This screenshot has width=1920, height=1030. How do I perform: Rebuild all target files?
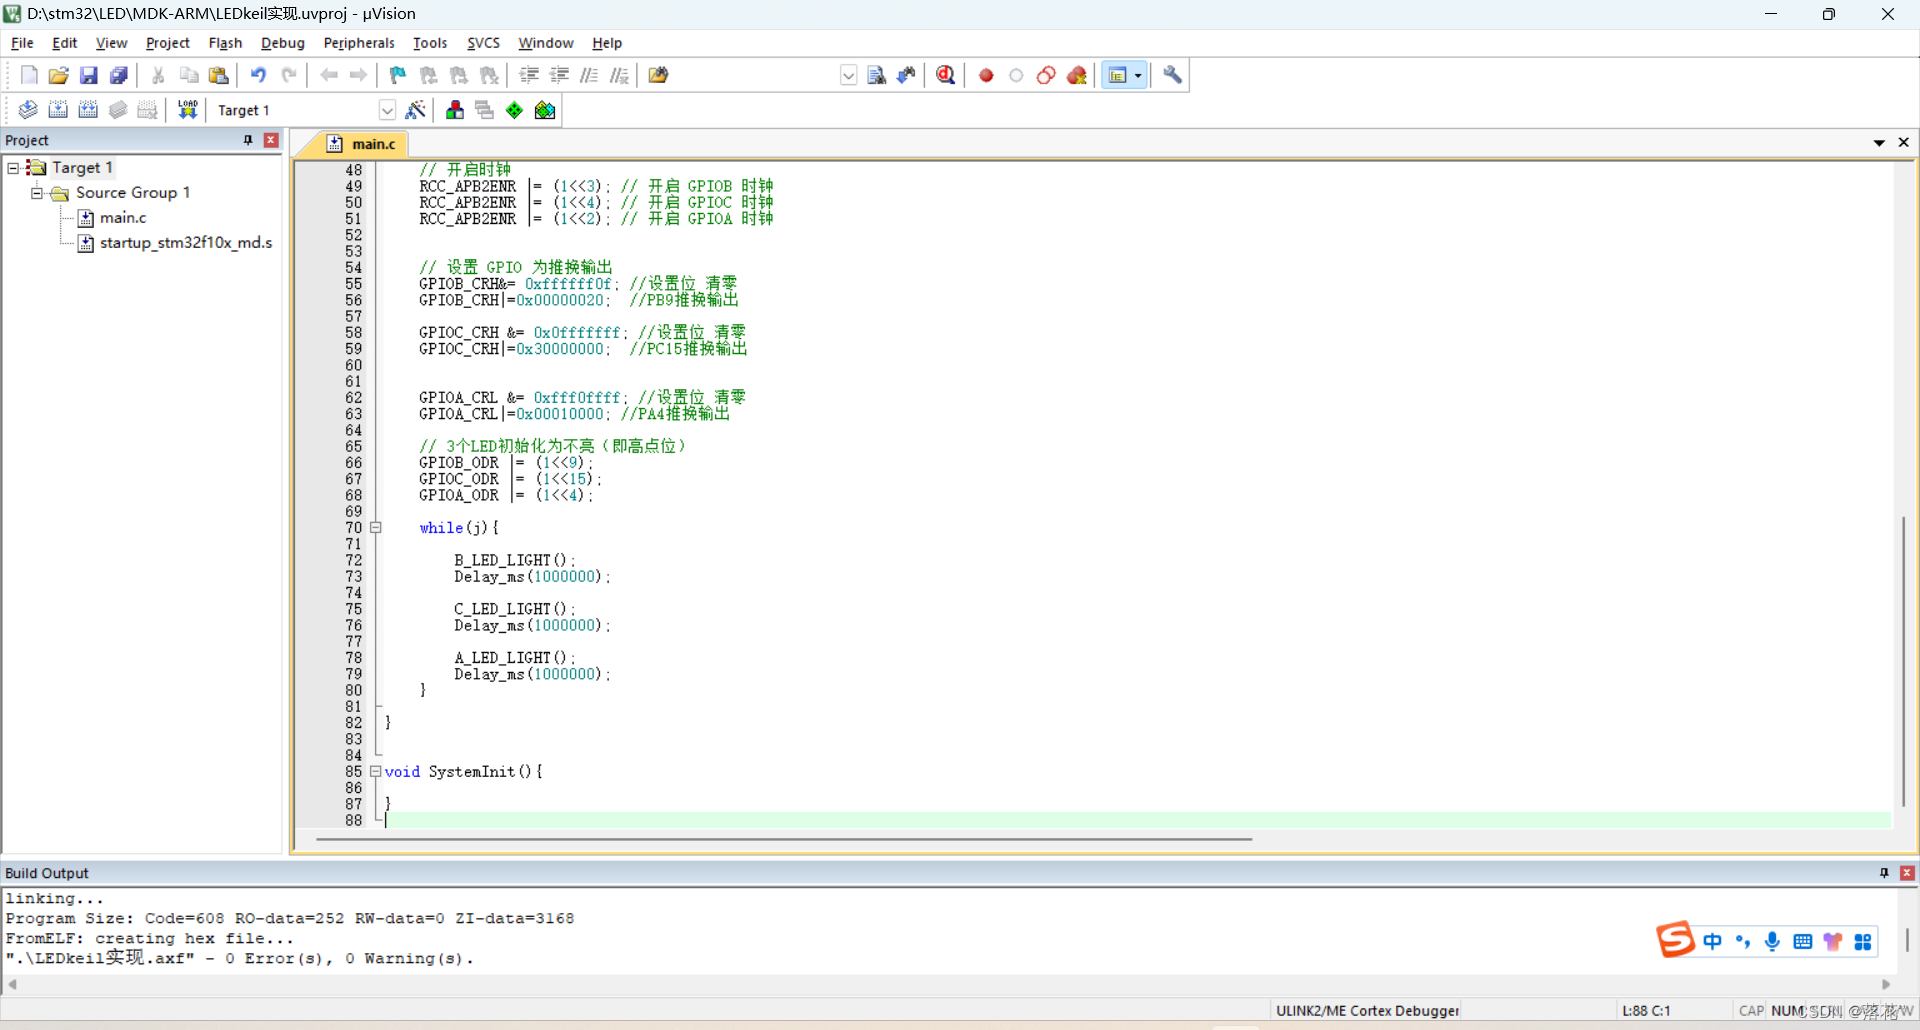click(88, 110)
